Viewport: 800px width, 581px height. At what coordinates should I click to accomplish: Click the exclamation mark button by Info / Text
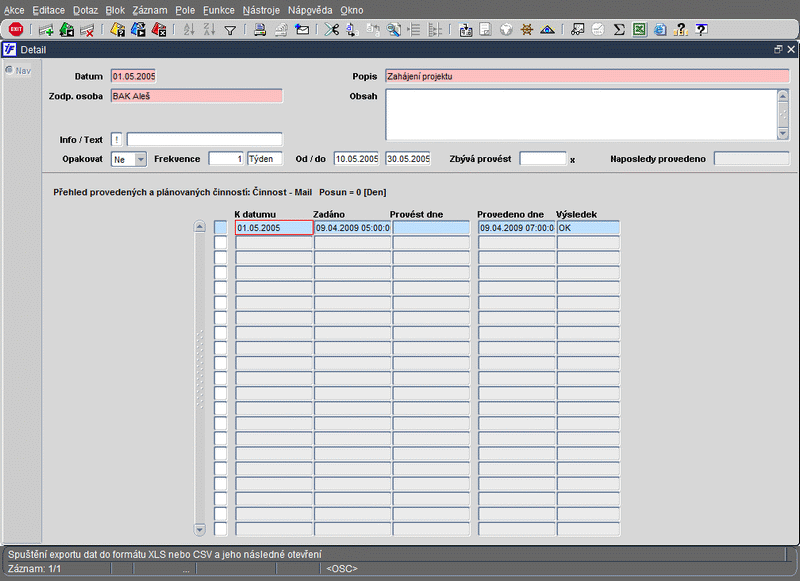[116, 140]
